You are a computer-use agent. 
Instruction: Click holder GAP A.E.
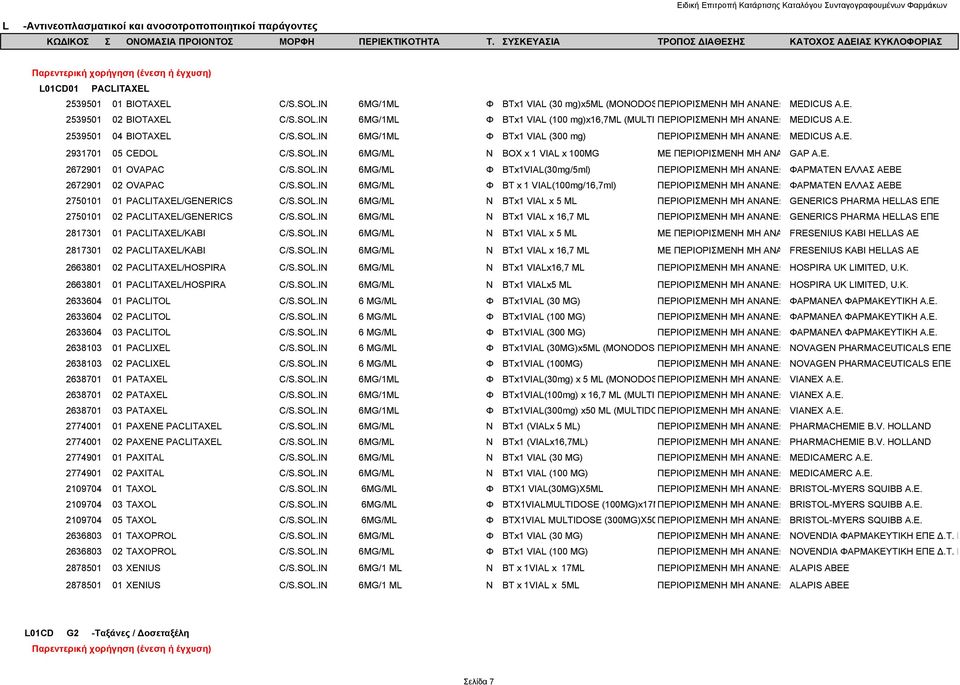809,154
